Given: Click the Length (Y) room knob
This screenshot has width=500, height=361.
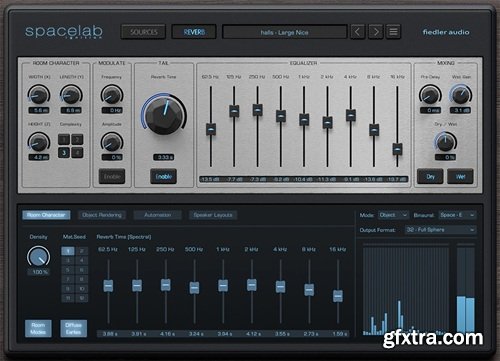Looking at the screenshot, I should 71,95.
